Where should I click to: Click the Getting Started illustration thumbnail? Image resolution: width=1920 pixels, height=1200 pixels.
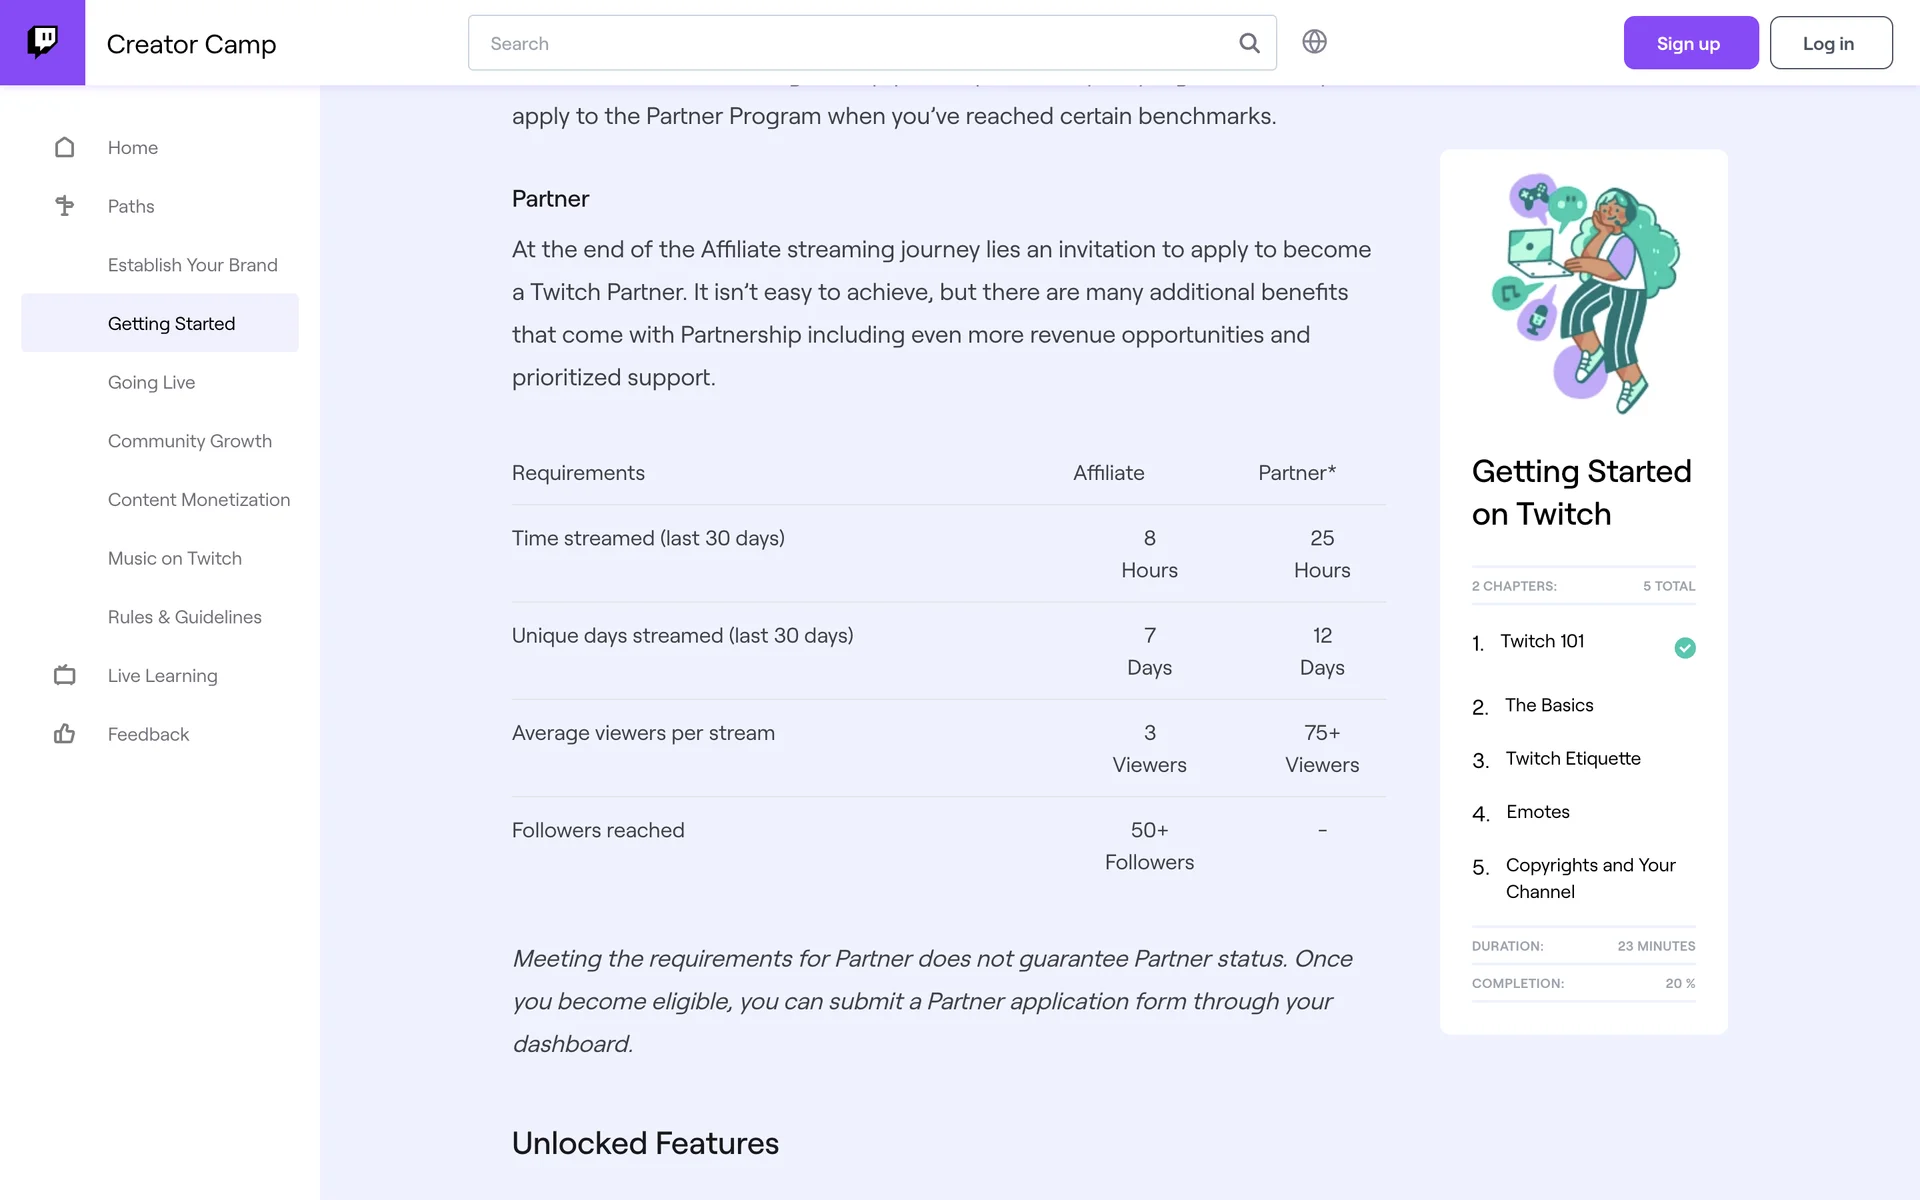coord(1584,294)
